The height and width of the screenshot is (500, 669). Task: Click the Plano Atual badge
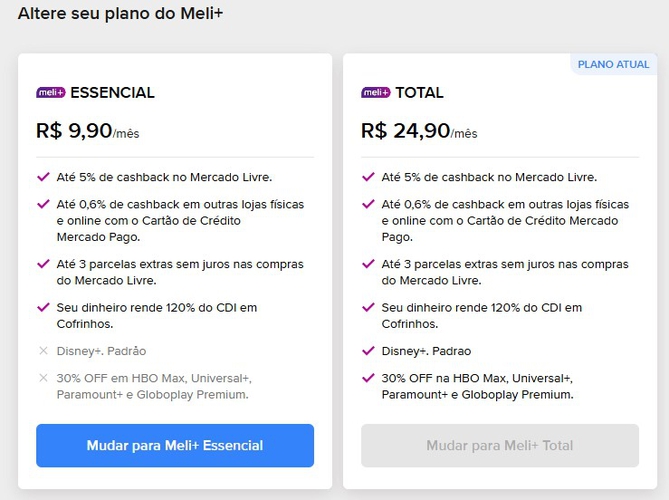coord(613,65)
